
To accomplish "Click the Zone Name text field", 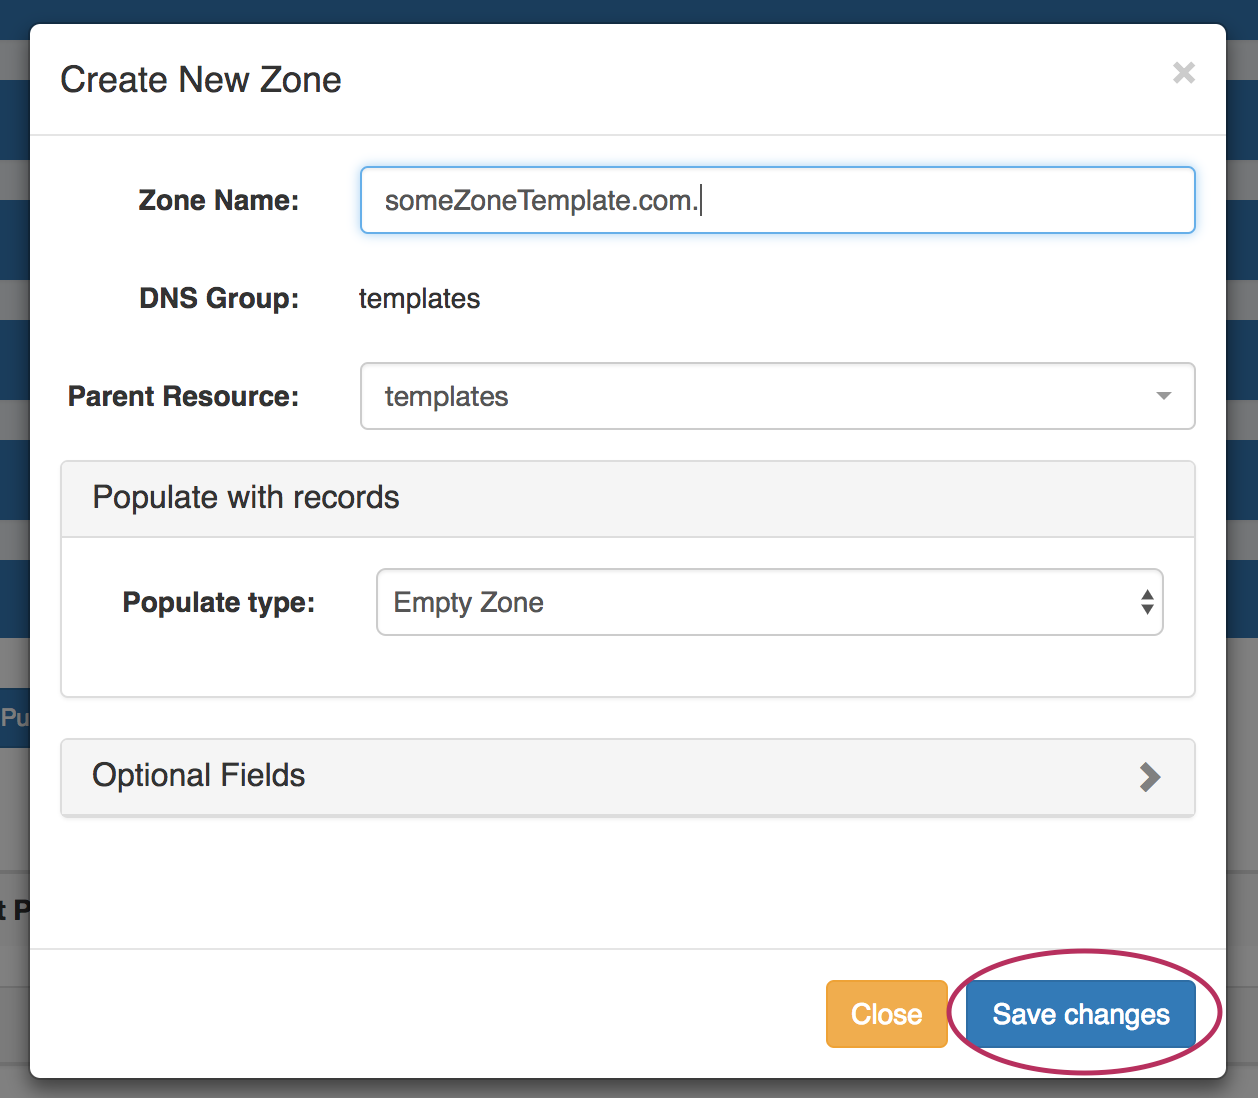I will pyautogui.click(x=777, y=200).
